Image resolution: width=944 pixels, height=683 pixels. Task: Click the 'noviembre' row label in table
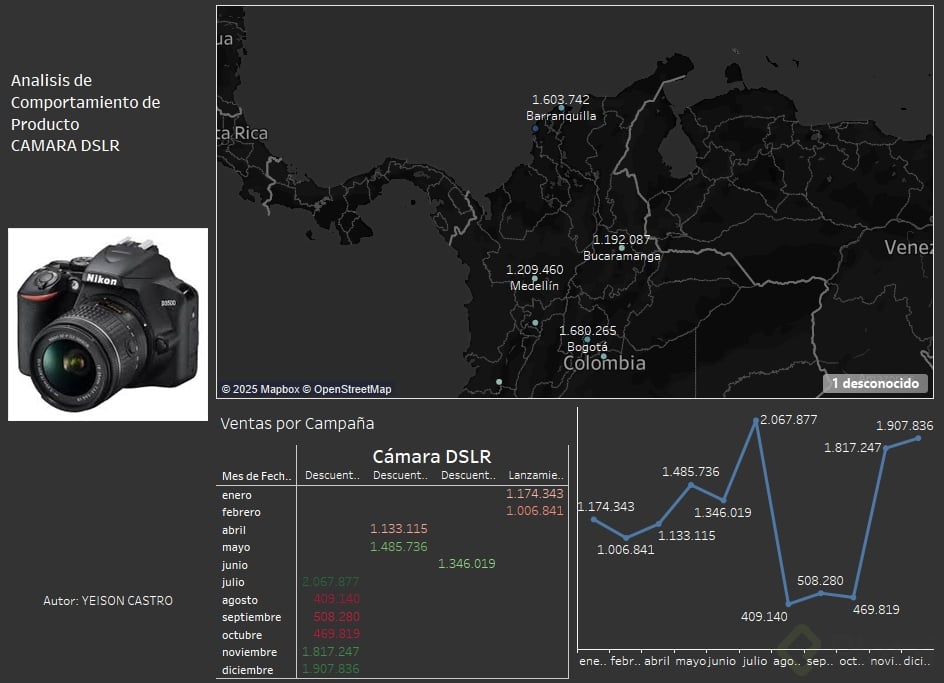pos(248,652)
